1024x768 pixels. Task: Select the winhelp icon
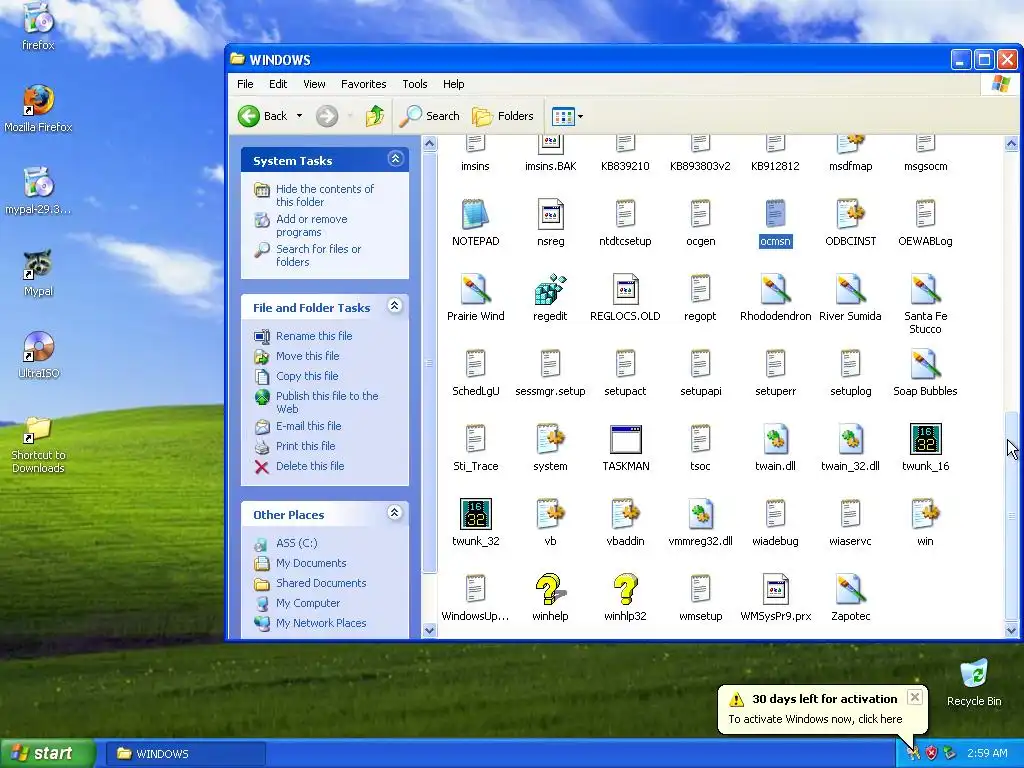coord(550,589)
